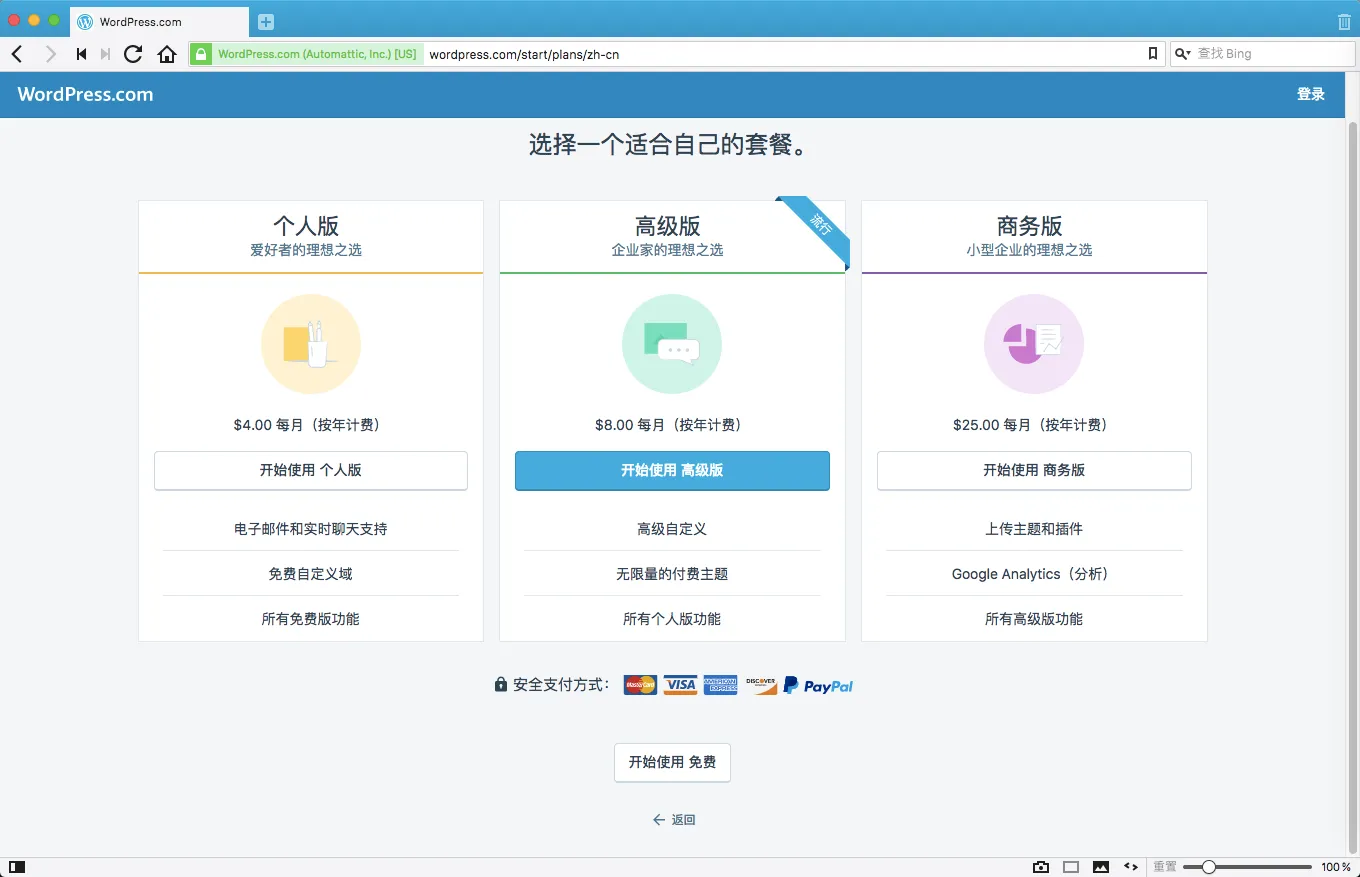Open a new tab with plus button

265,22
